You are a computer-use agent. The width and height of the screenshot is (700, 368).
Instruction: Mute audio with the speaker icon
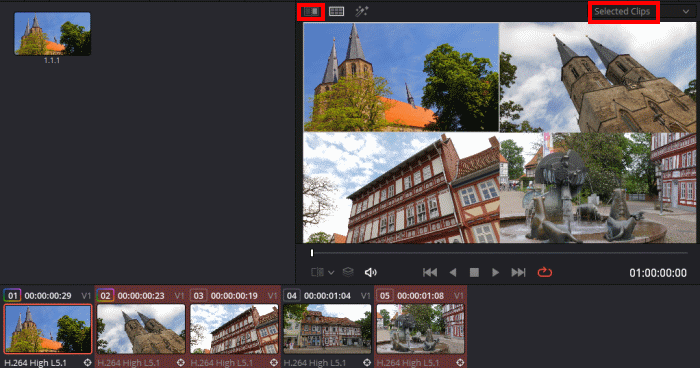(x=371, y=272)
